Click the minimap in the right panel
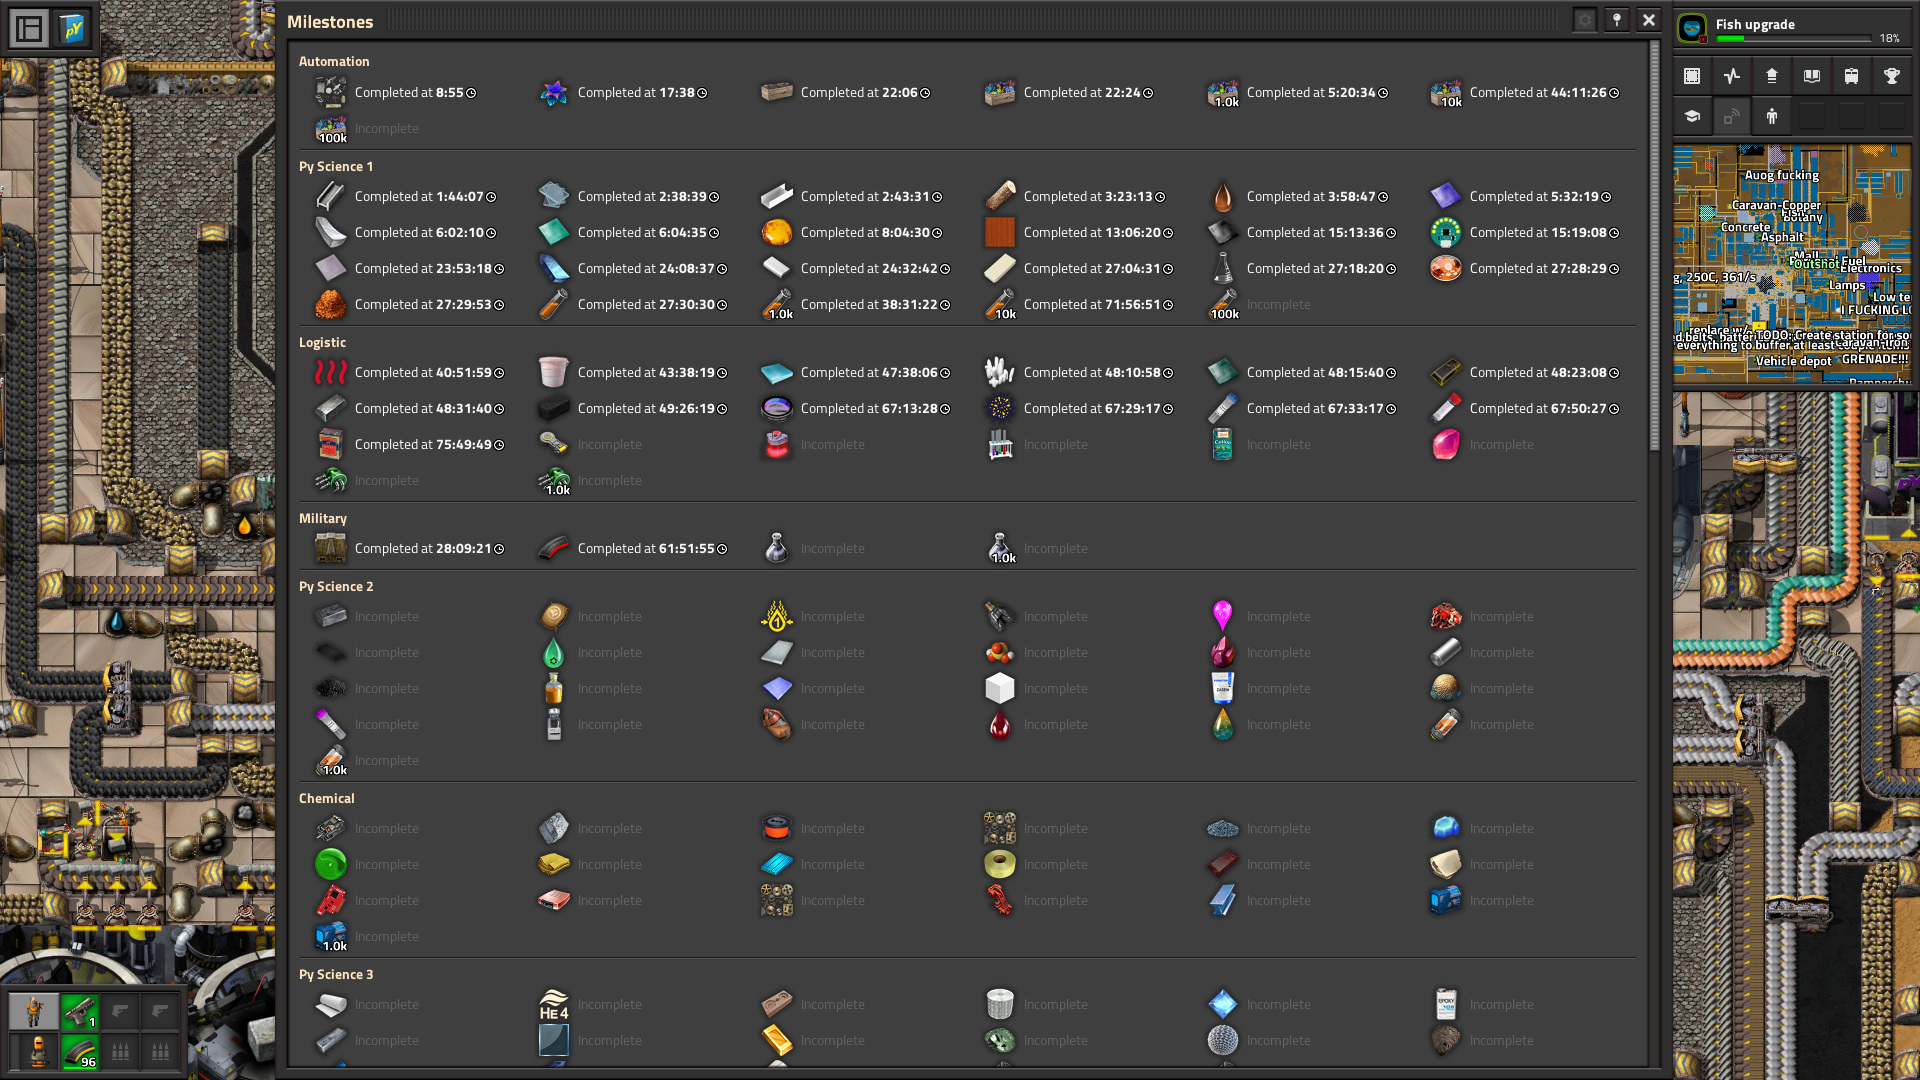 tap(1792, 264)
